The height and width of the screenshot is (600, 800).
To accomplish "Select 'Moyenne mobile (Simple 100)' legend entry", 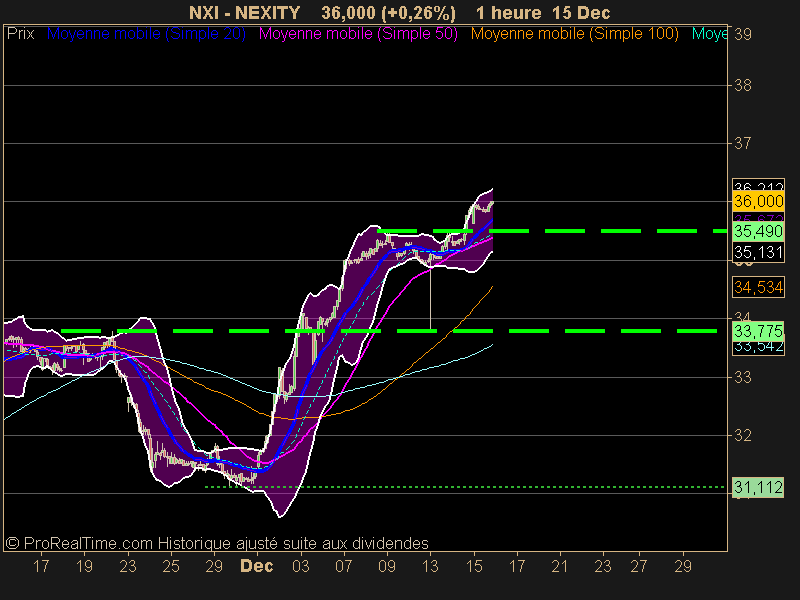I will (574, 34).
